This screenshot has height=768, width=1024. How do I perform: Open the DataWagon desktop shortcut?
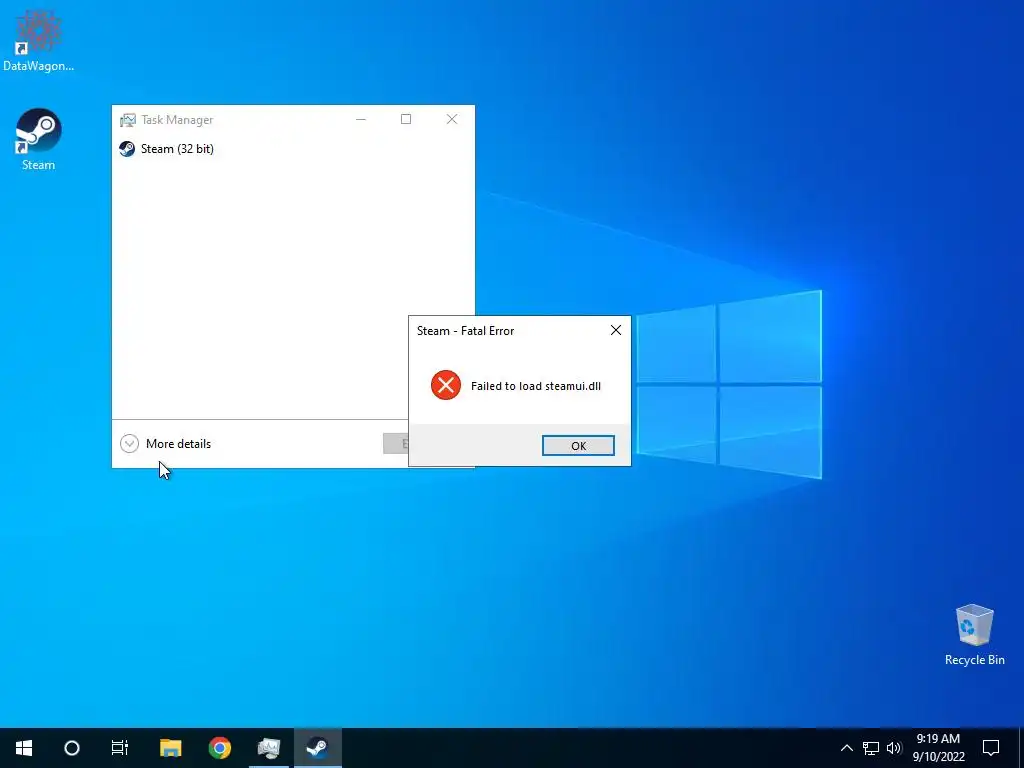click(39, 39)
